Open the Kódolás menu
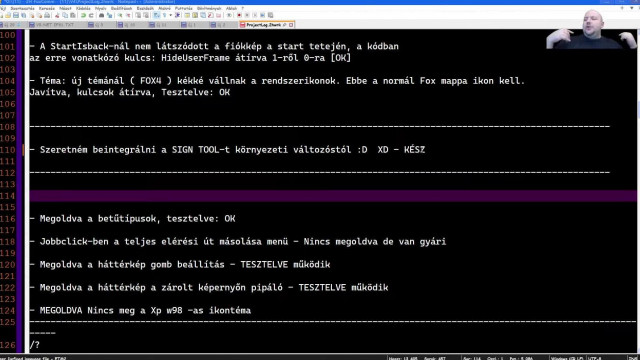This screenshot has height=360, width=640. tap(83, 8)
